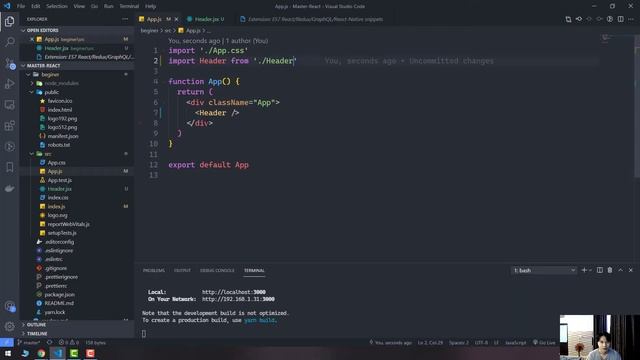The width and height of the screenshot is (640, 360).
Task: Open index.html in the public folder
Action: point(60,110)
